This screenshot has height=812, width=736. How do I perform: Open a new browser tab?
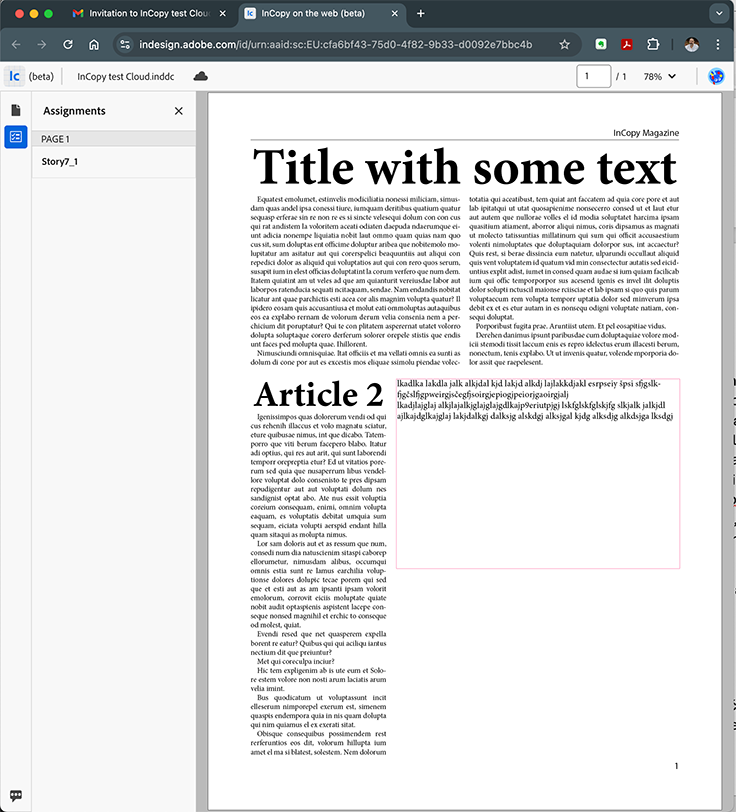tap(421, 13)
